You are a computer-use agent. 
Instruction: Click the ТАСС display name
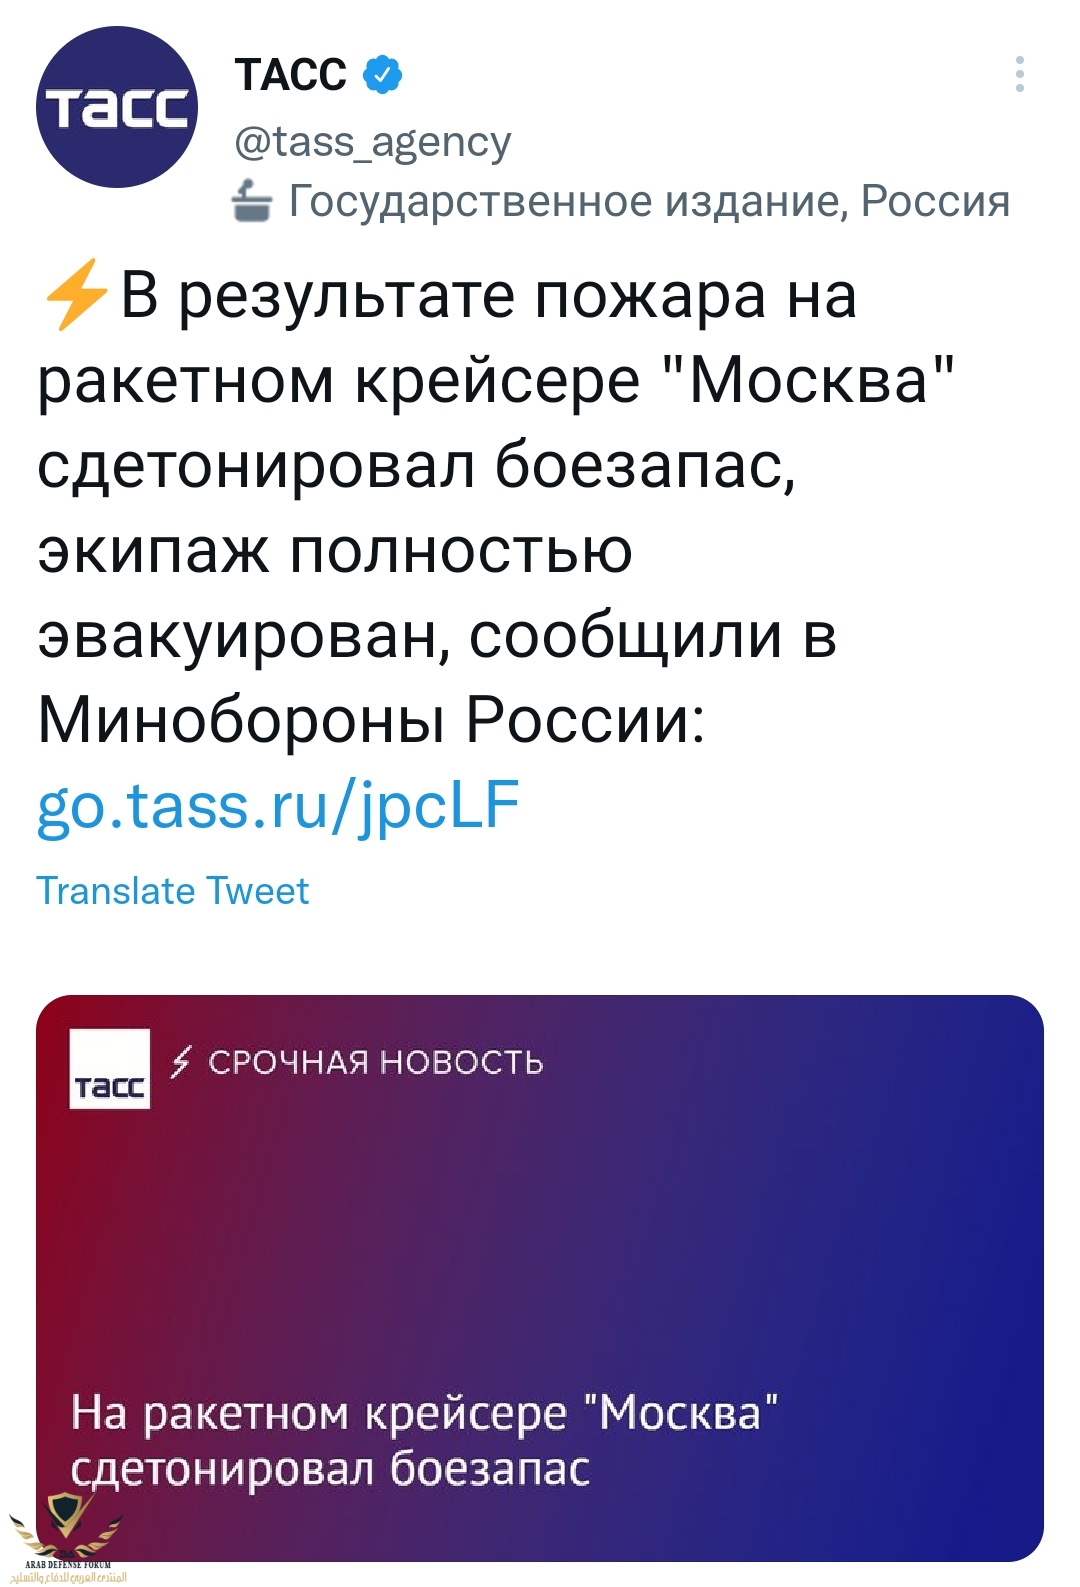coord(291,75)
